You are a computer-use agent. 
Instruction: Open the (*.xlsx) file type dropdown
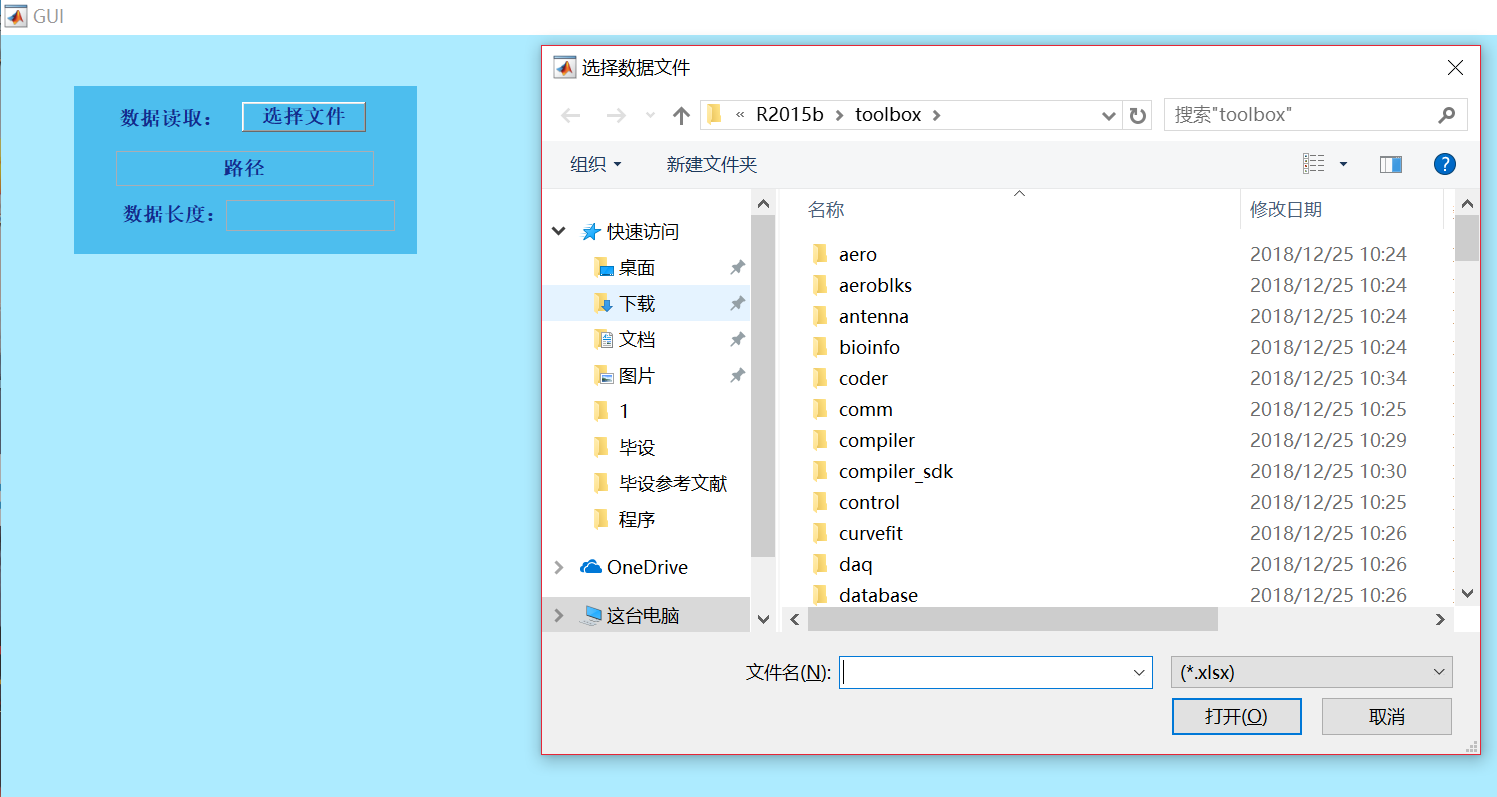[x=1311, y=673]
